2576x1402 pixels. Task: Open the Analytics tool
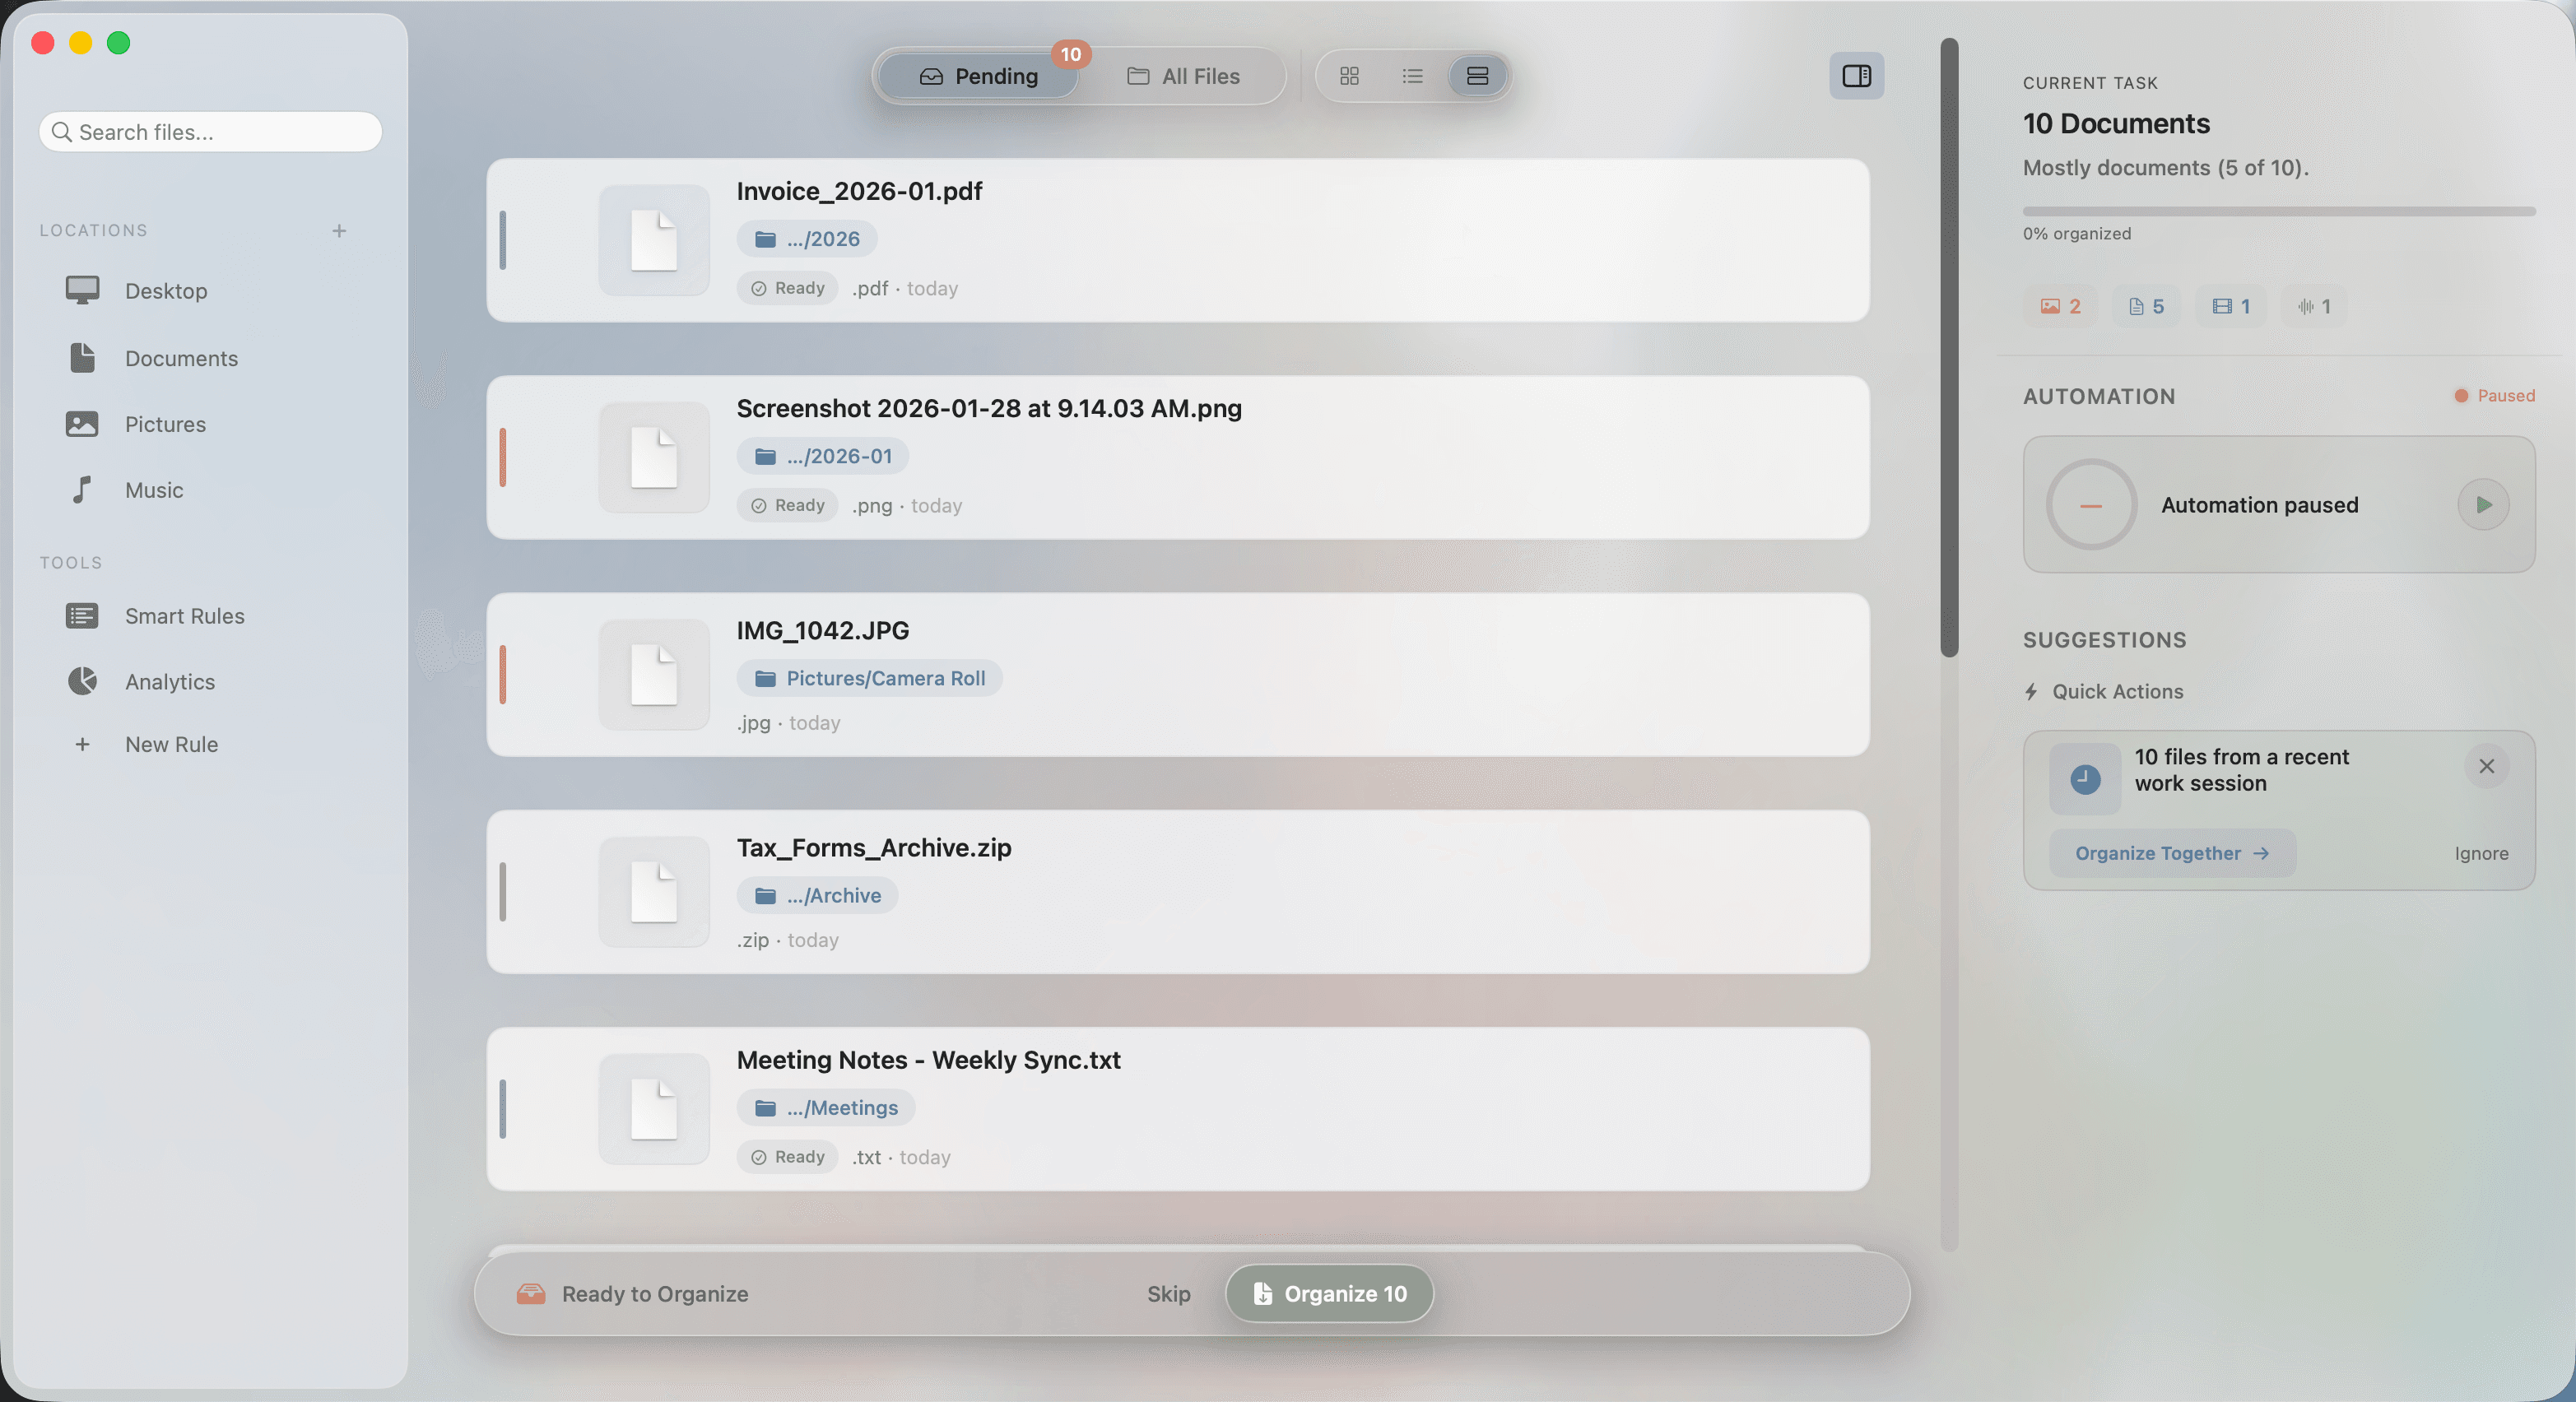[170, 682]
